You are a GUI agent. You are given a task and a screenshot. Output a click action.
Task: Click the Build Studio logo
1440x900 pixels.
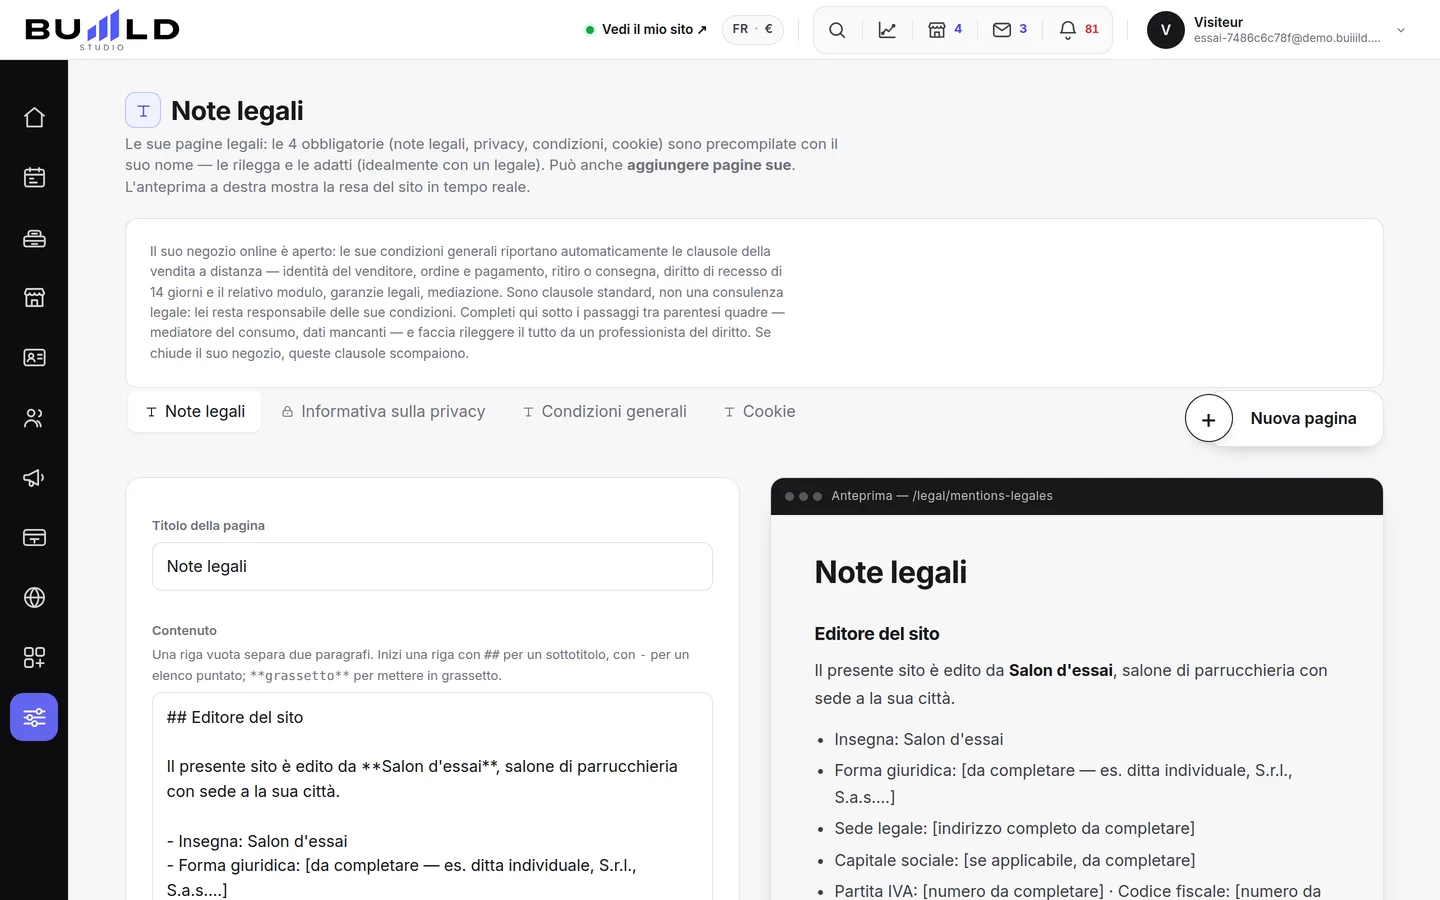[x=102, y=30]
